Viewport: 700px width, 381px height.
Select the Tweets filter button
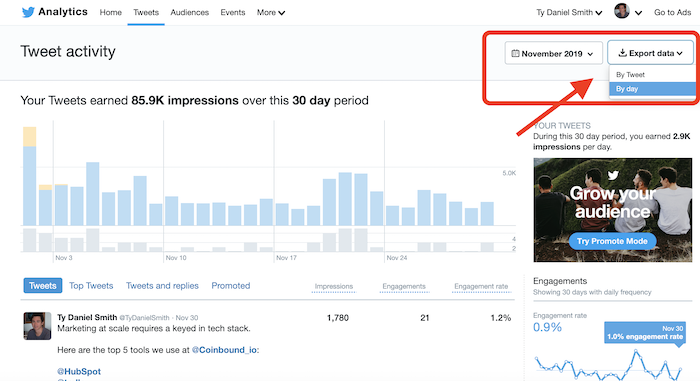pyautogui.click(x=43, y=285)
